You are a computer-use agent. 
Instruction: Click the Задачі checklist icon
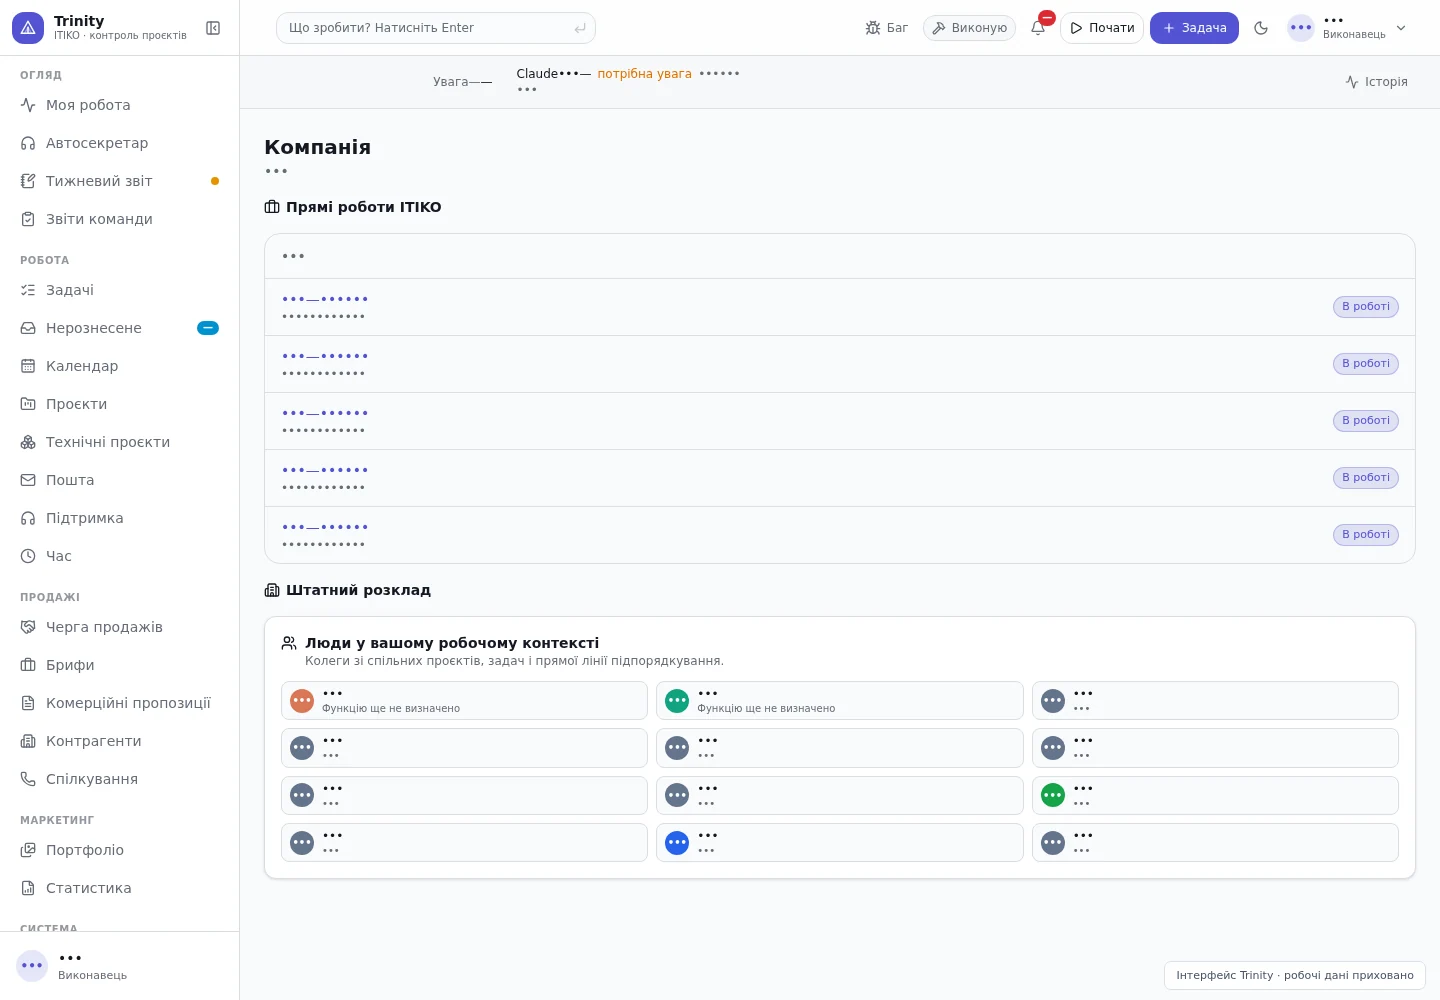coord(28,290)
